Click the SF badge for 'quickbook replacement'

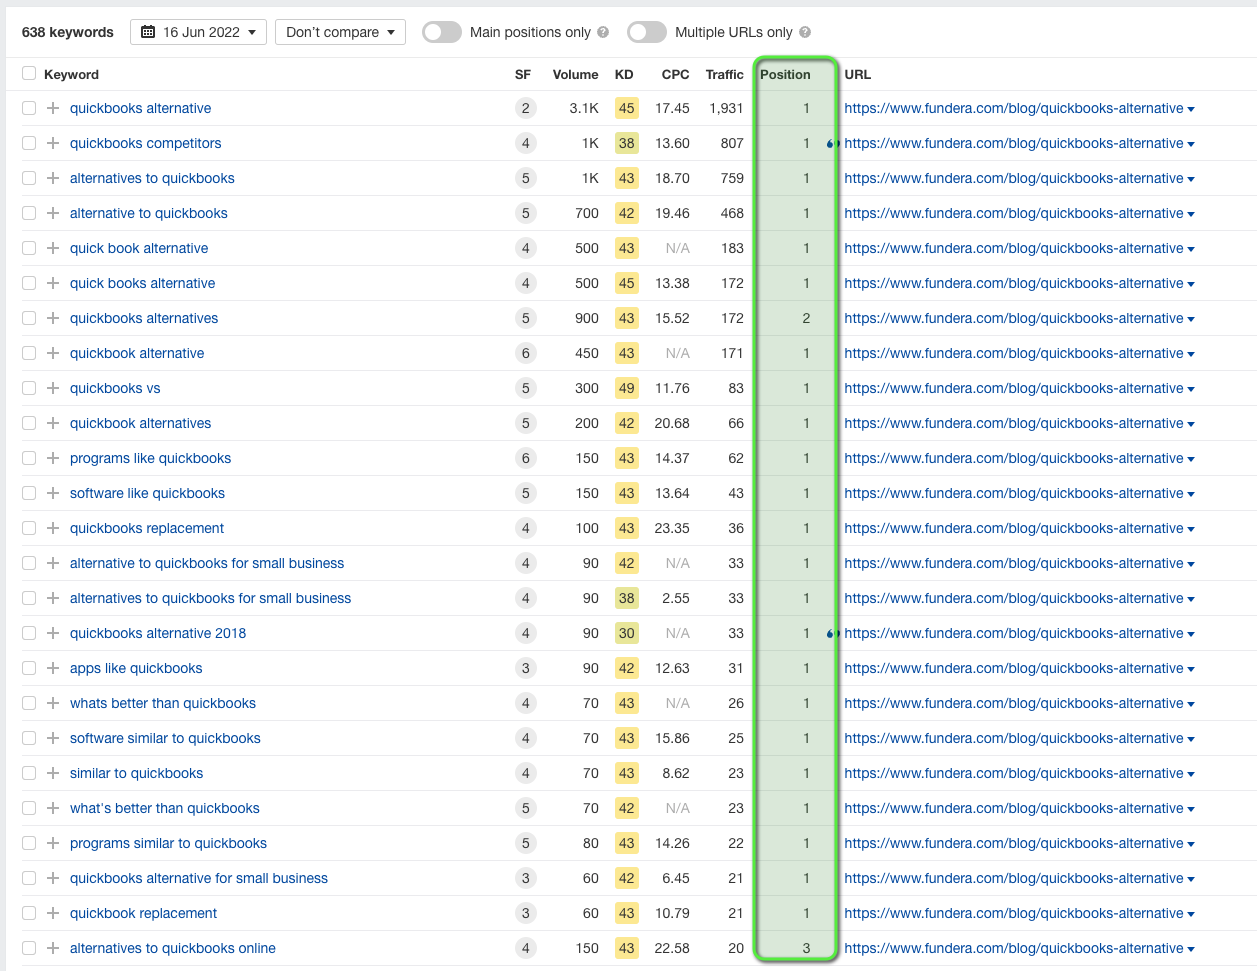tap(525, 913)
